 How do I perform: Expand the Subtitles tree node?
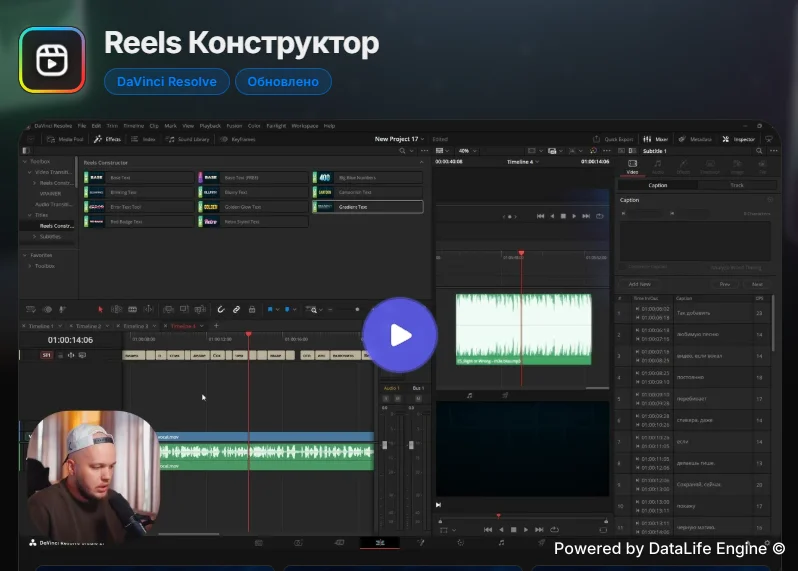click(x=35, y=237)
